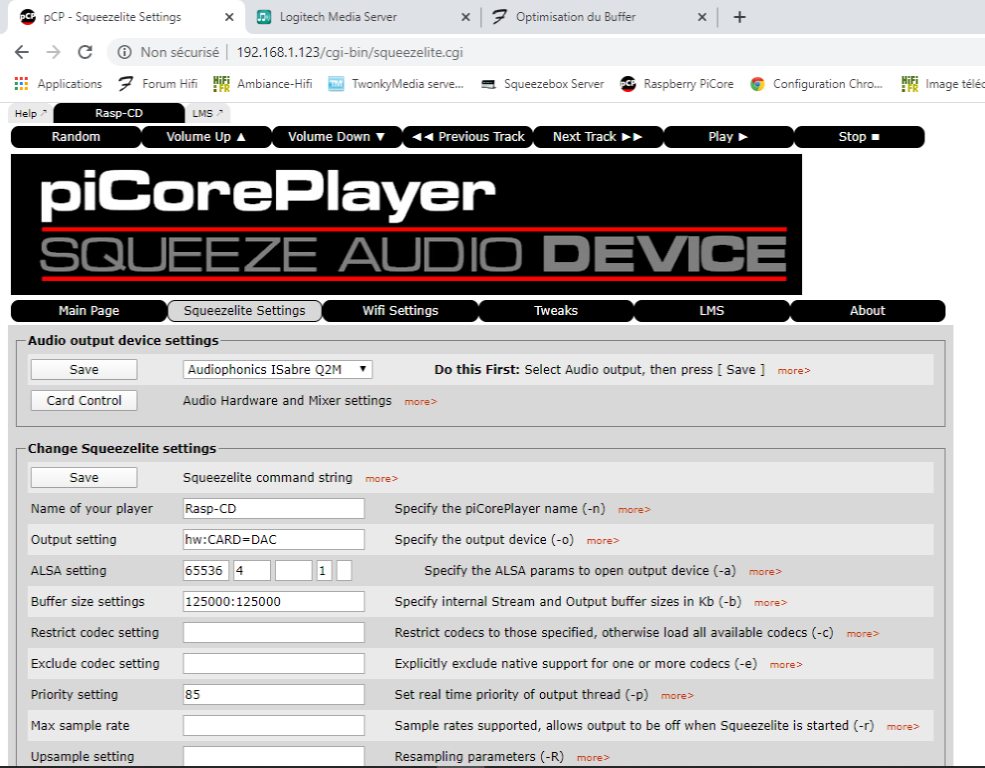985x768 pixels.
Task: Click the address bar URL
Action: tap(349, 52)
